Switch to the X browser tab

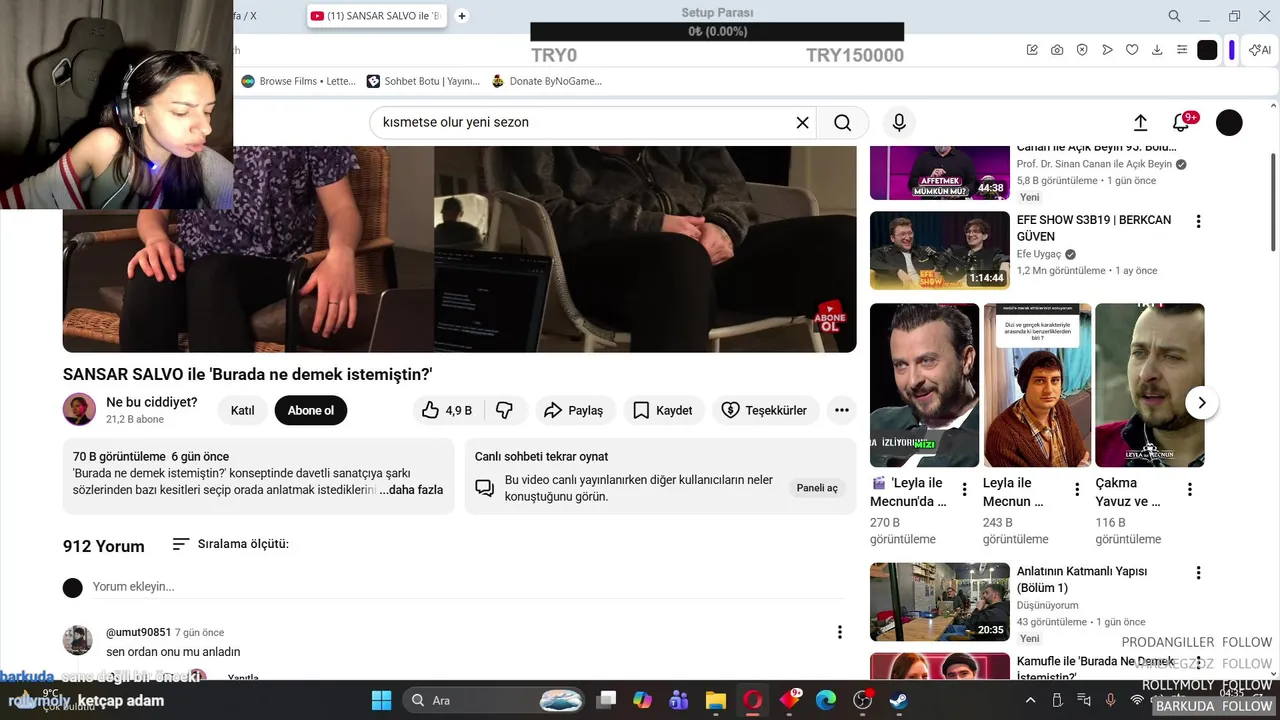[245, 16]
